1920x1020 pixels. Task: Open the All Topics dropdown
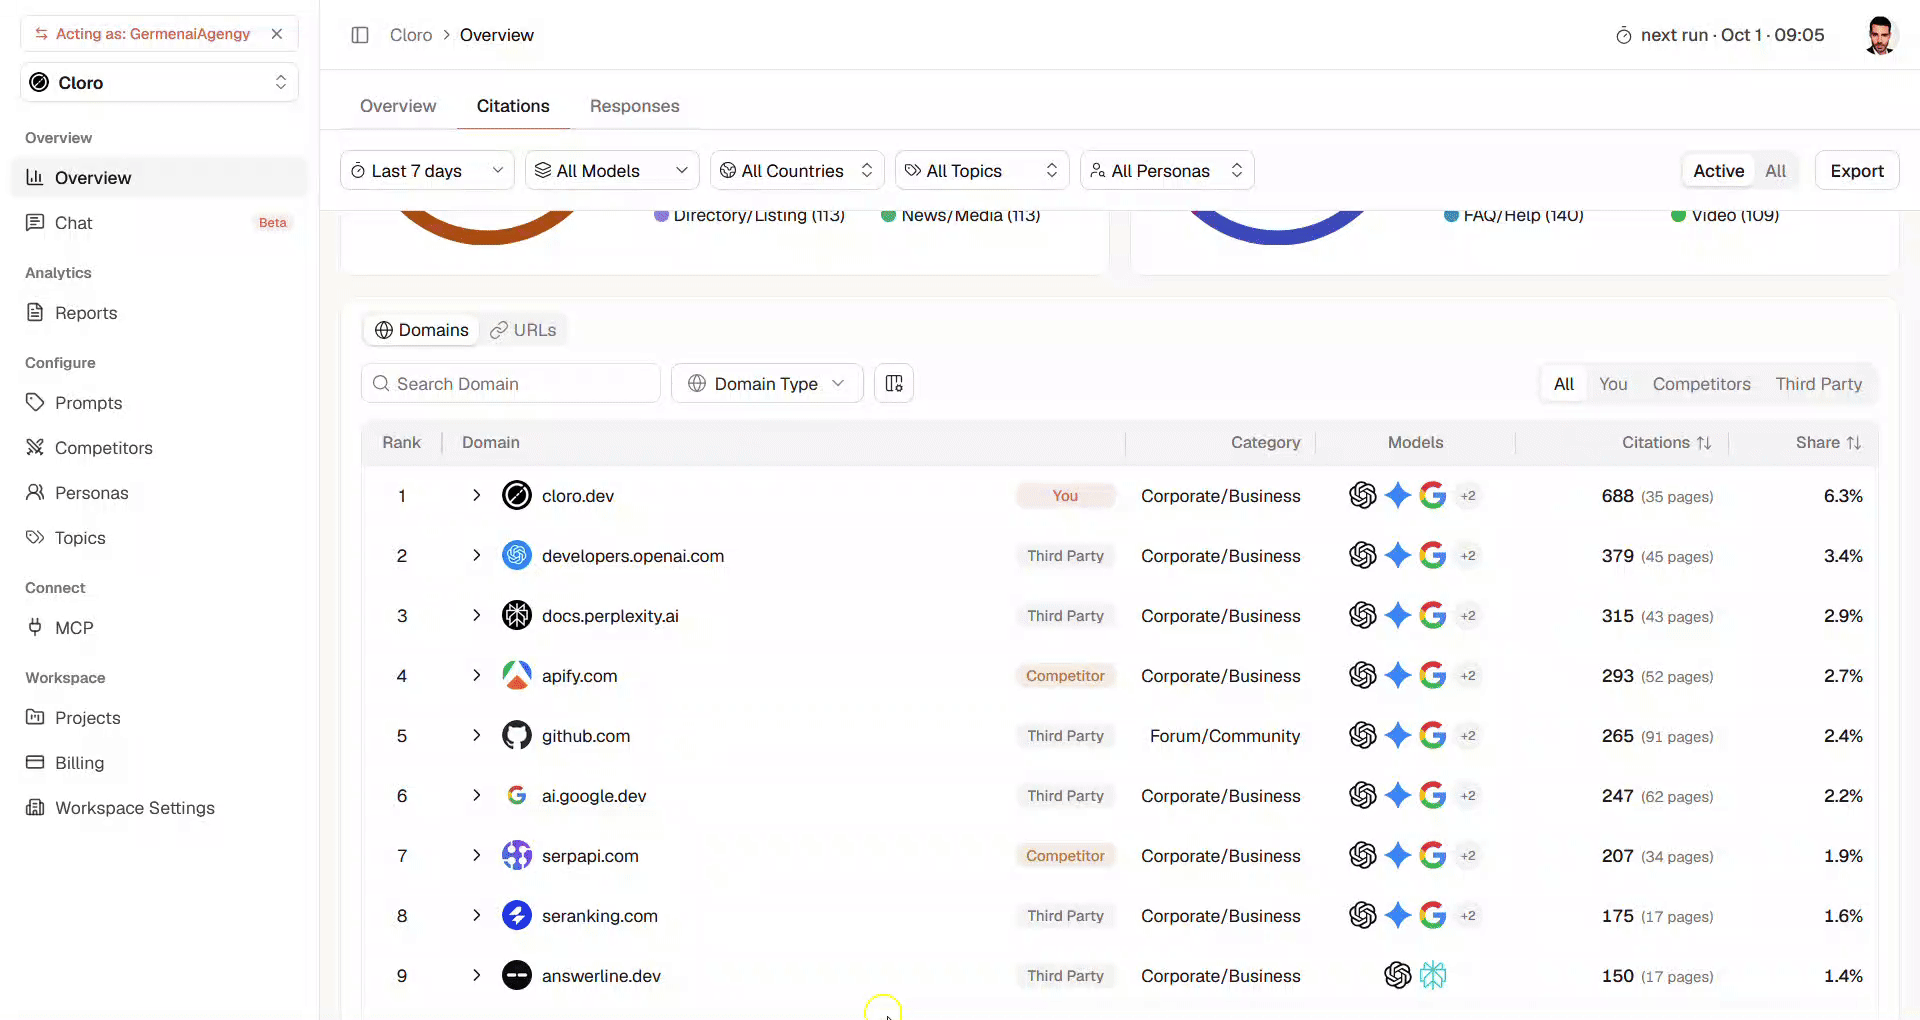click(x=982, y=171)
